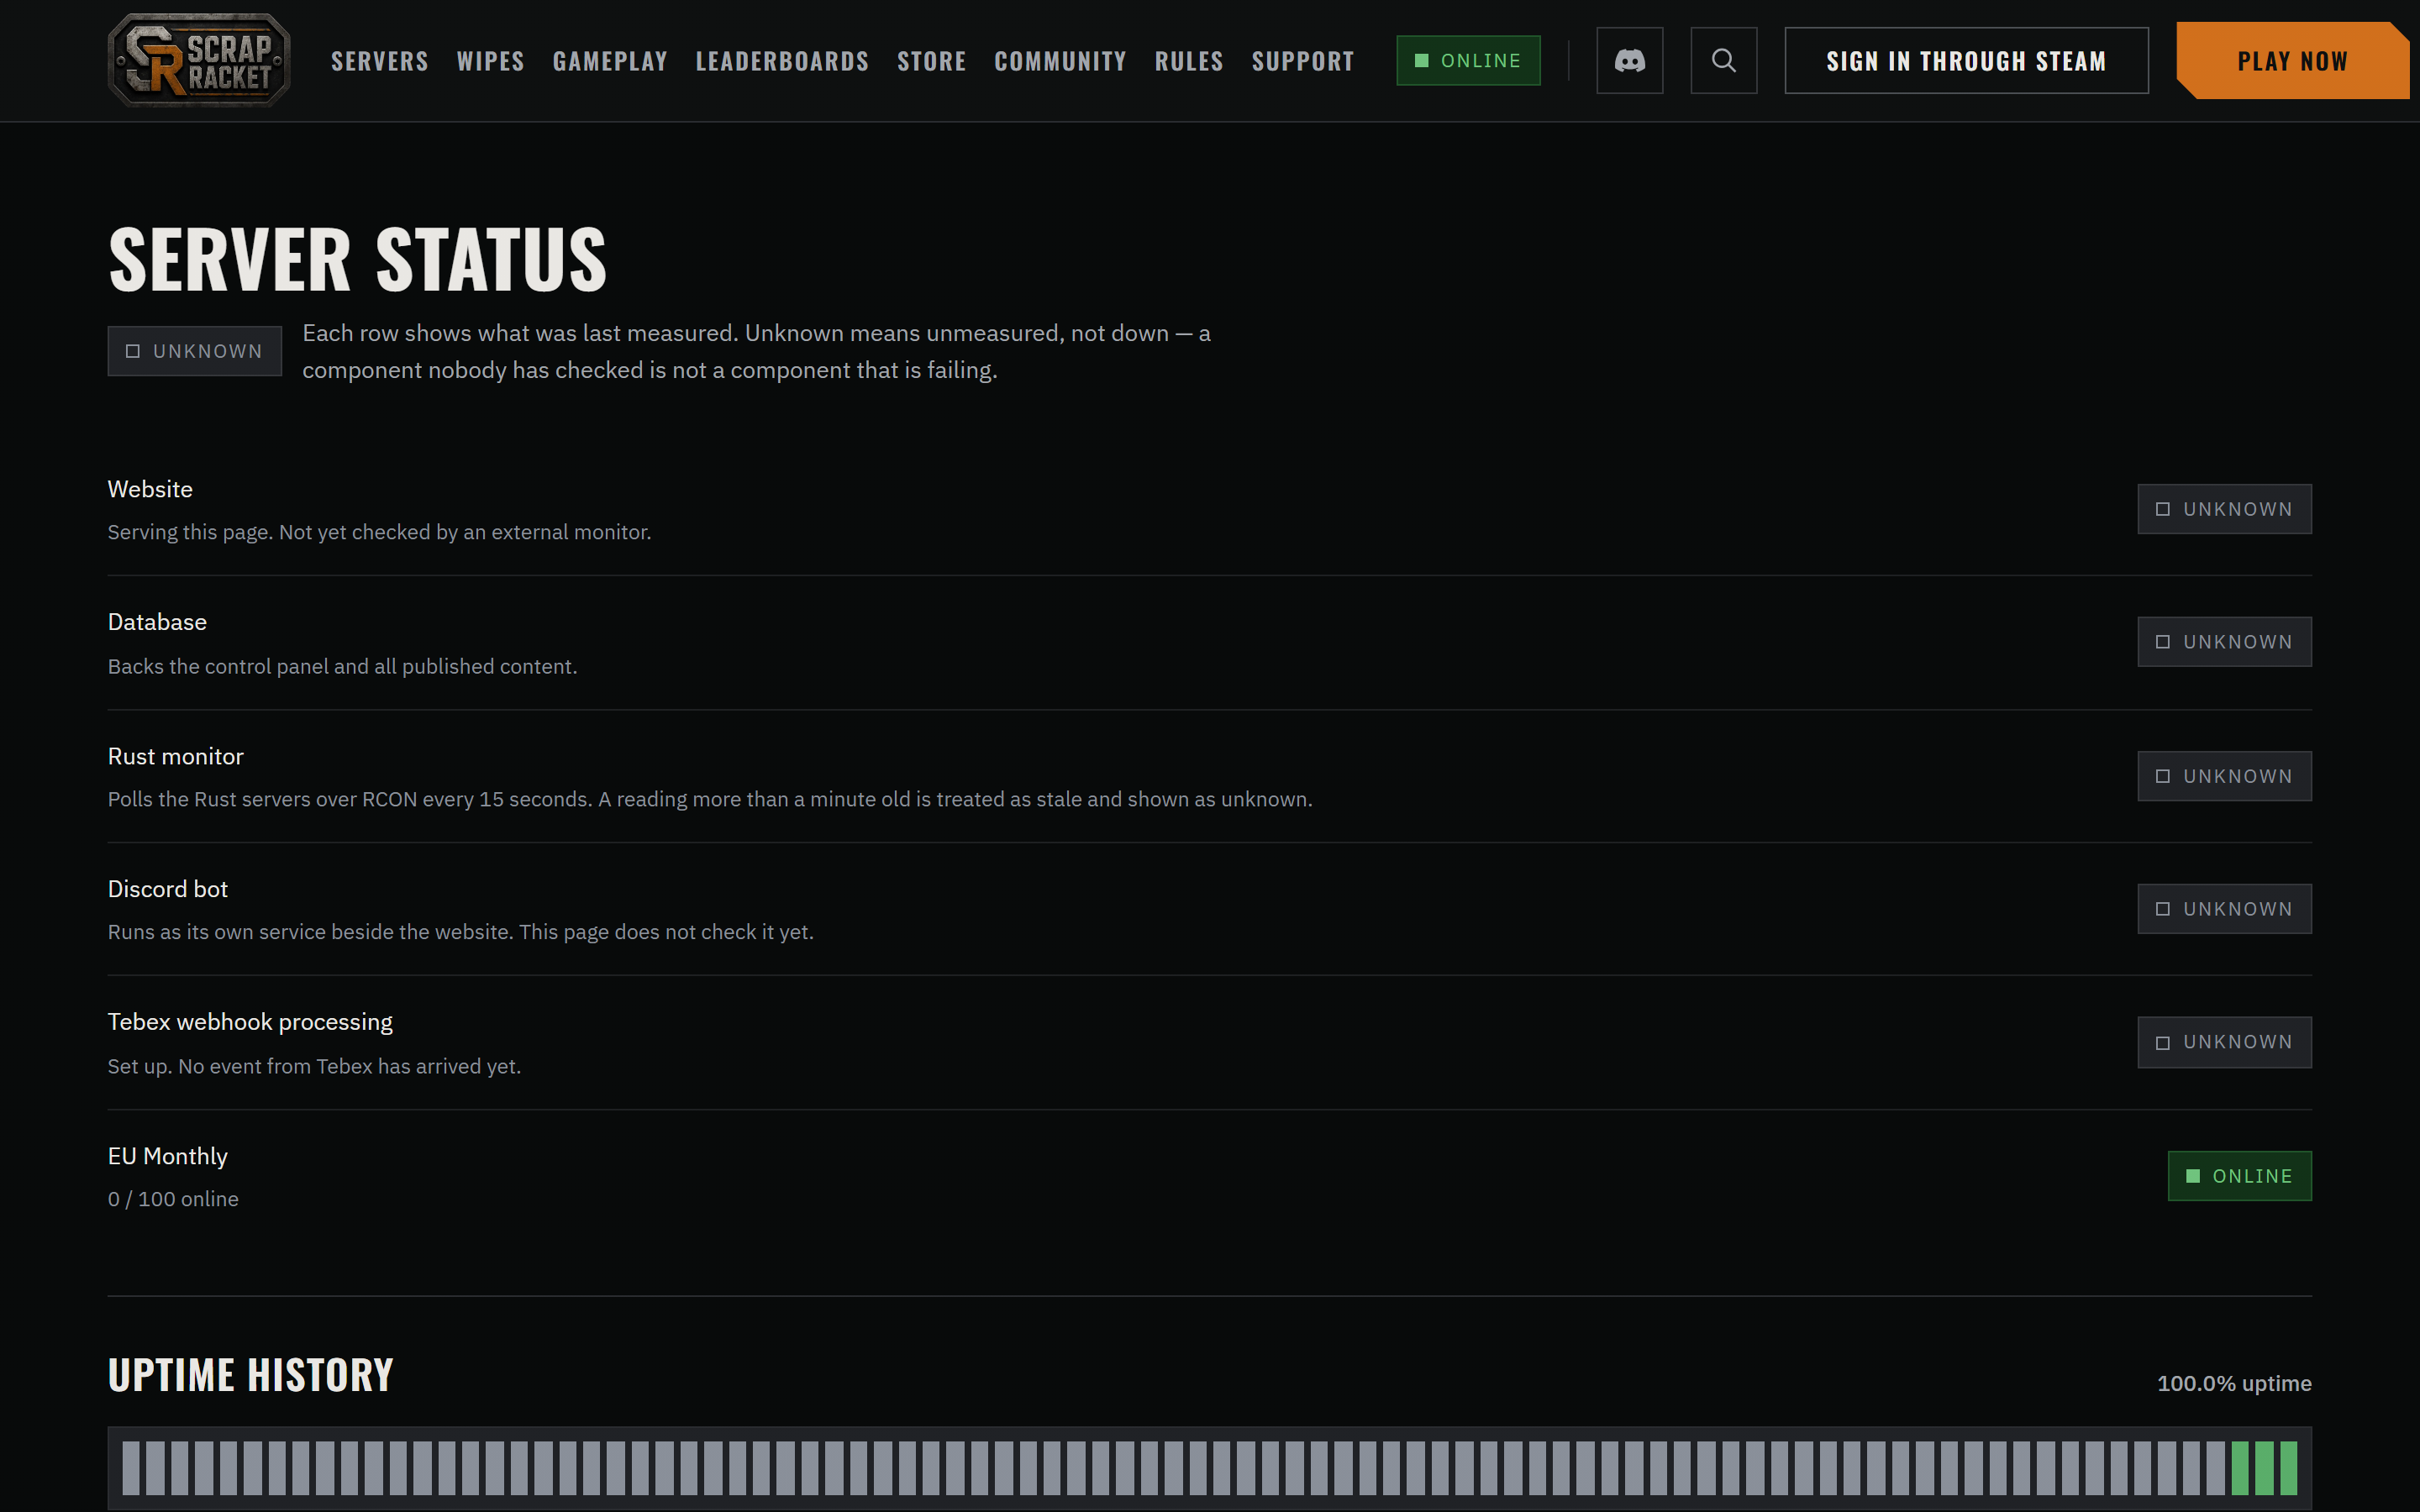Click the Database row UNKNOWN badge

click(x=2224, y=642)
